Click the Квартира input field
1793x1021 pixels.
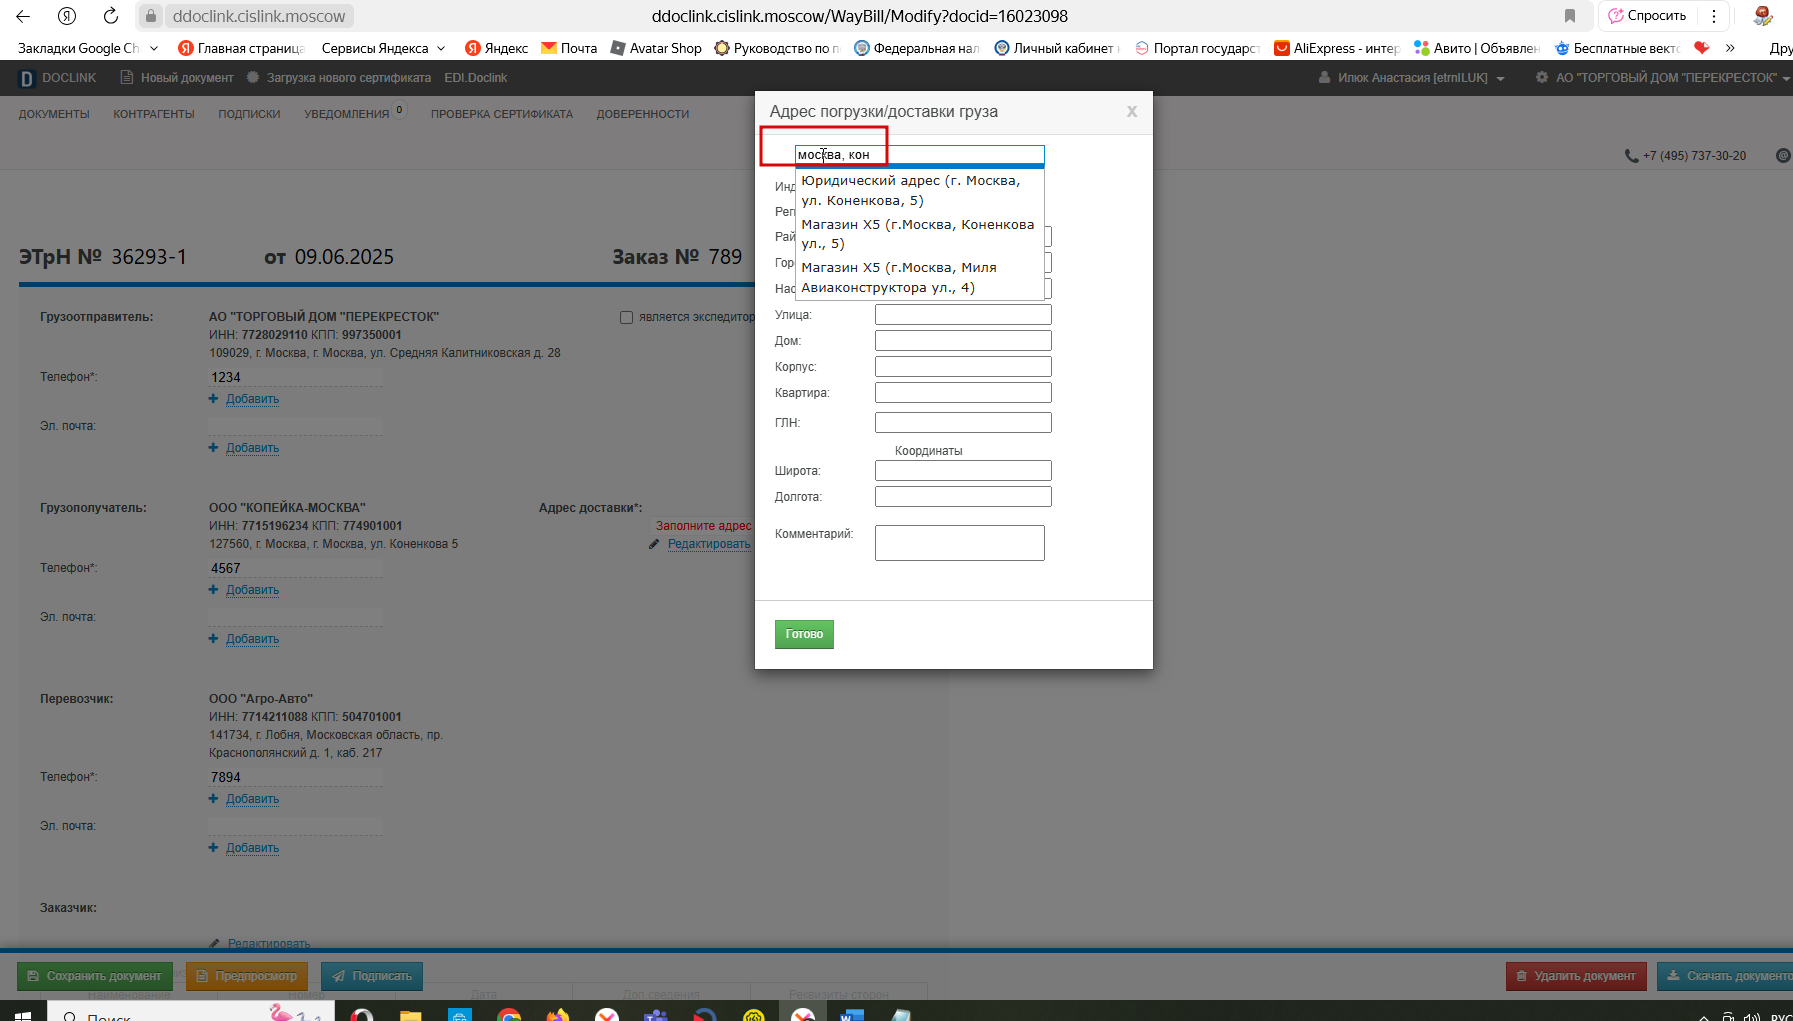coord(963,393)
